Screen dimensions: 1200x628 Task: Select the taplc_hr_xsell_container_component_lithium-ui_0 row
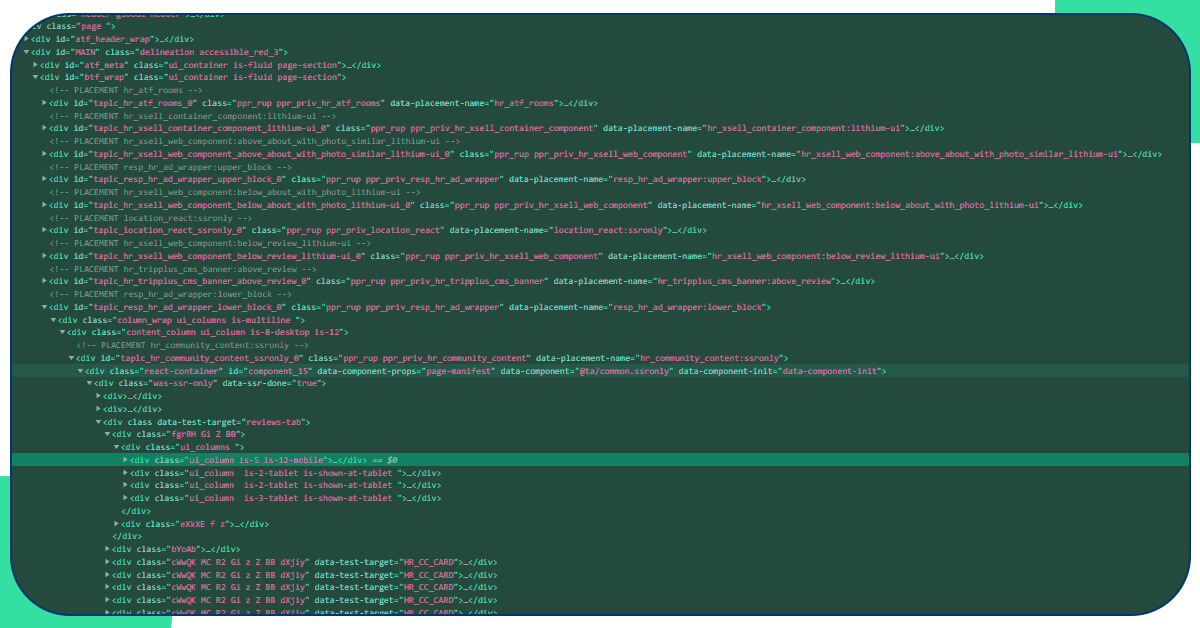point(497,128)
